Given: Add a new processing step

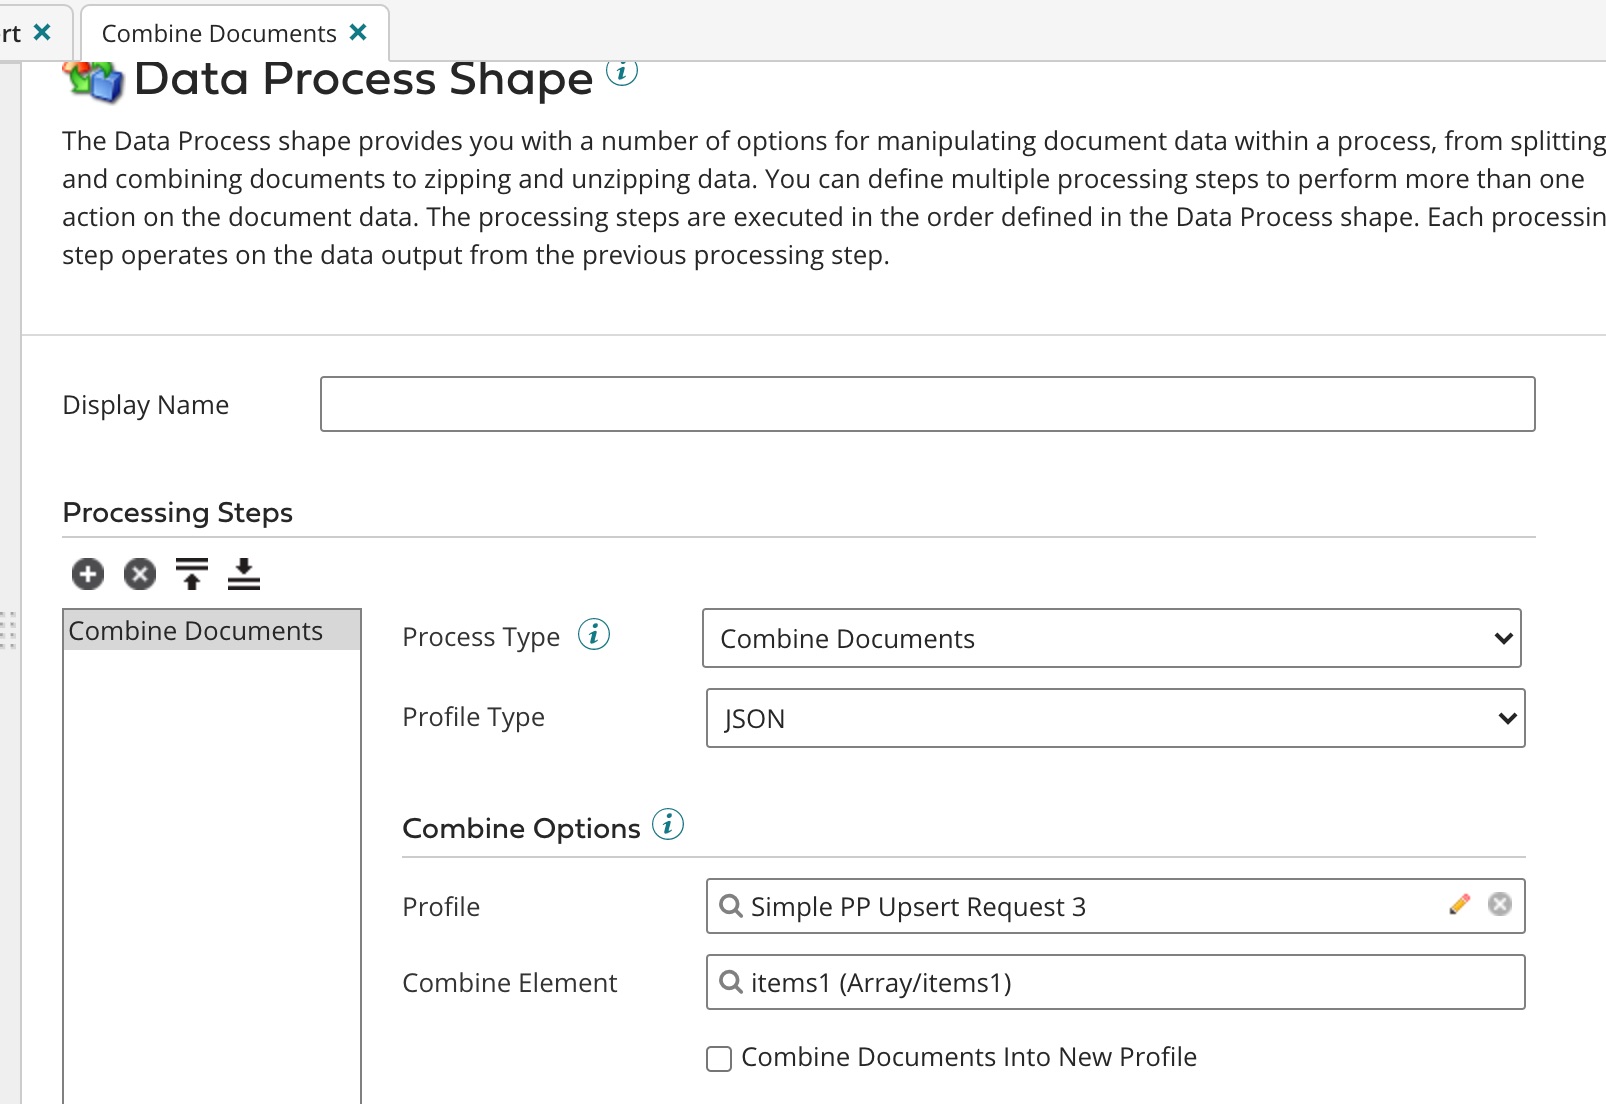Looking at the screenshot, I should [x=87, y=574].
